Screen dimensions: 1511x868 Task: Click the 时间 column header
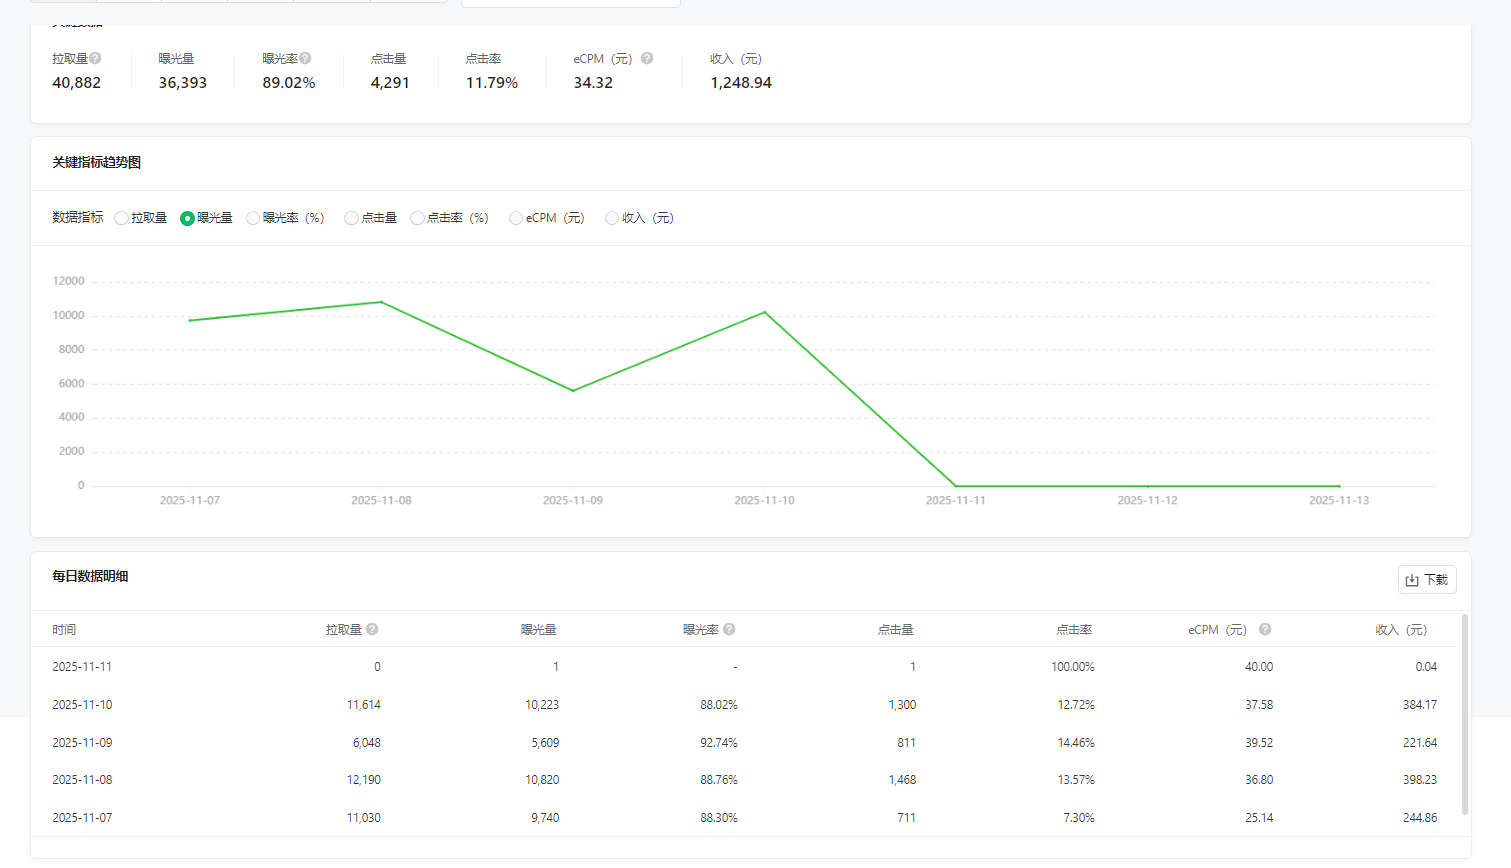[x=64, y=630]
